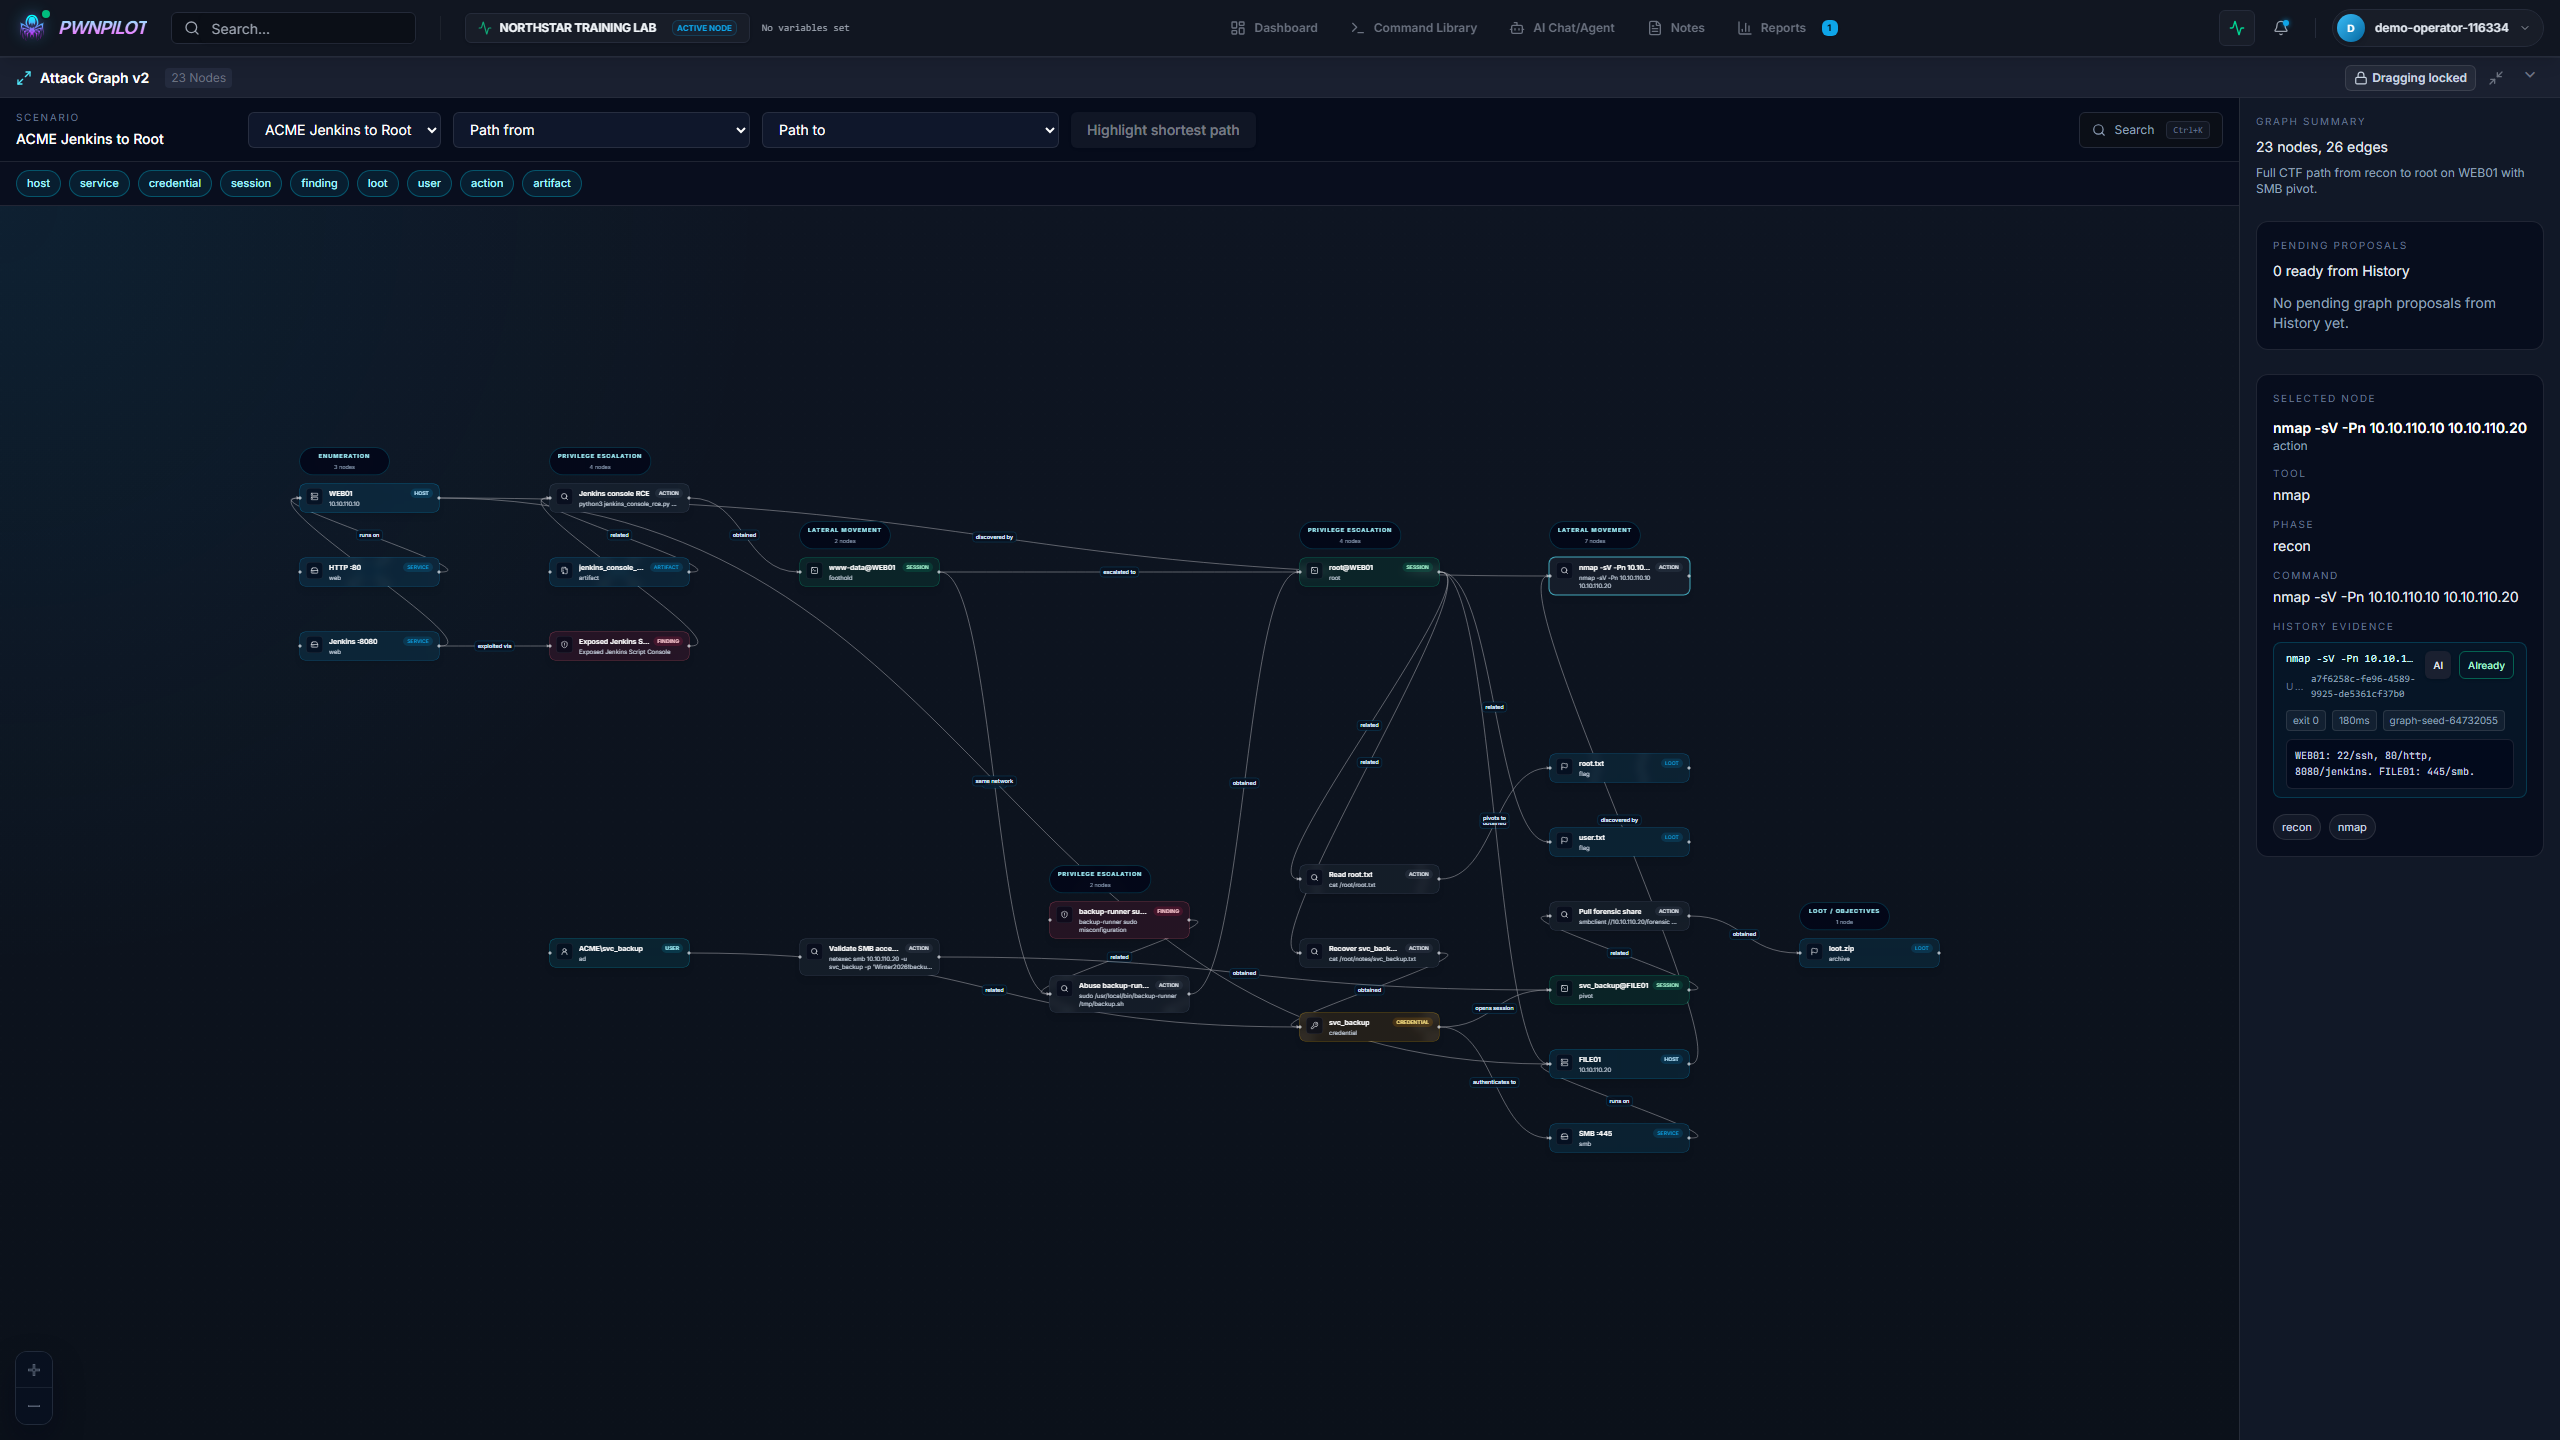Click the nmap tag chip
The height and width of the screenshot is (1440, 2560).
pos(2352,827)
